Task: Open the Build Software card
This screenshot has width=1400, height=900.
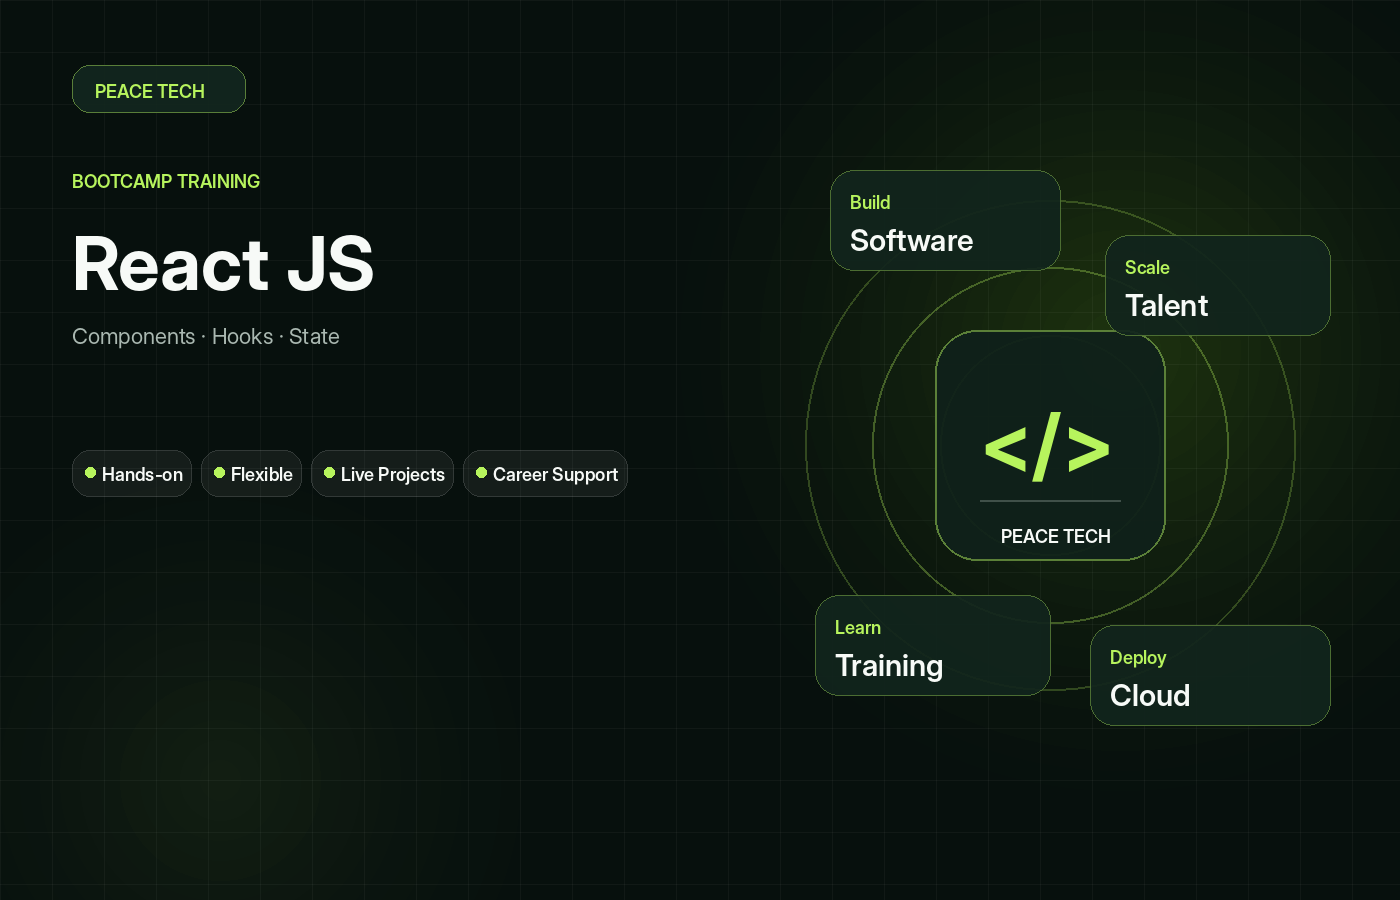Action: click(945, 221)
